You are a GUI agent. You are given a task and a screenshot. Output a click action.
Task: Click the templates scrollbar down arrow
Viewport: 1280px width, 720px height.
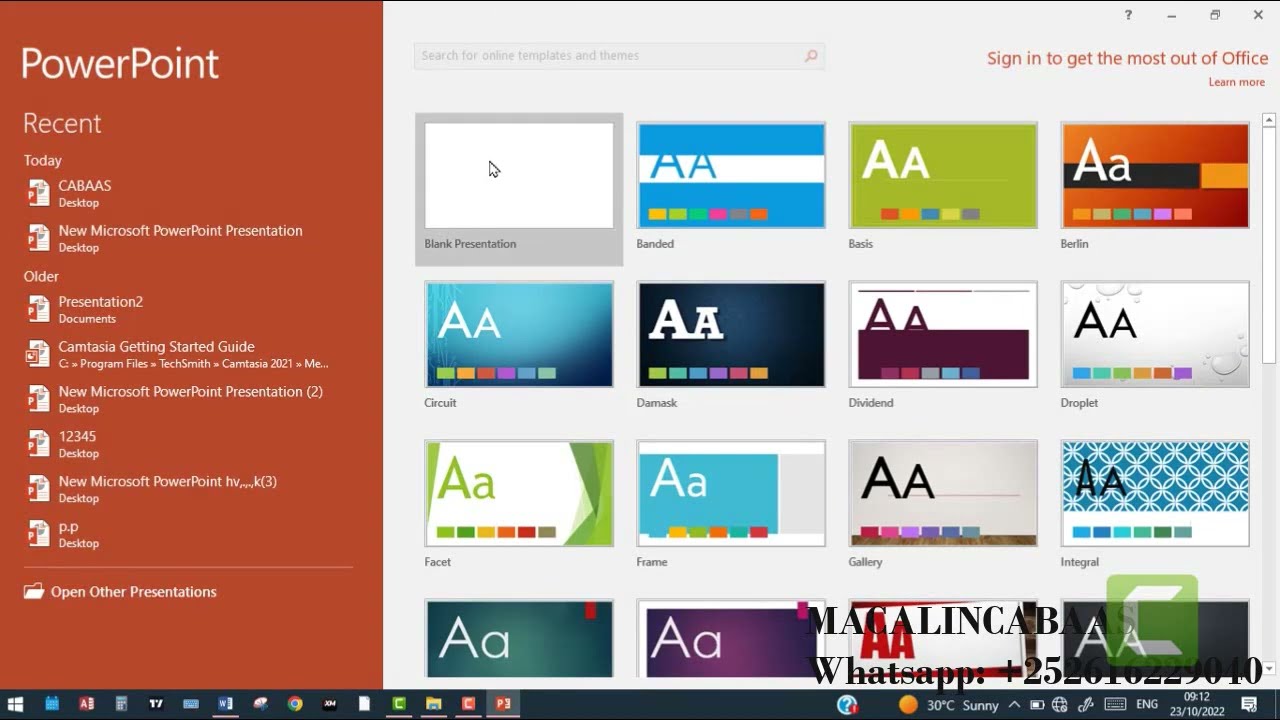[1270, 668]
